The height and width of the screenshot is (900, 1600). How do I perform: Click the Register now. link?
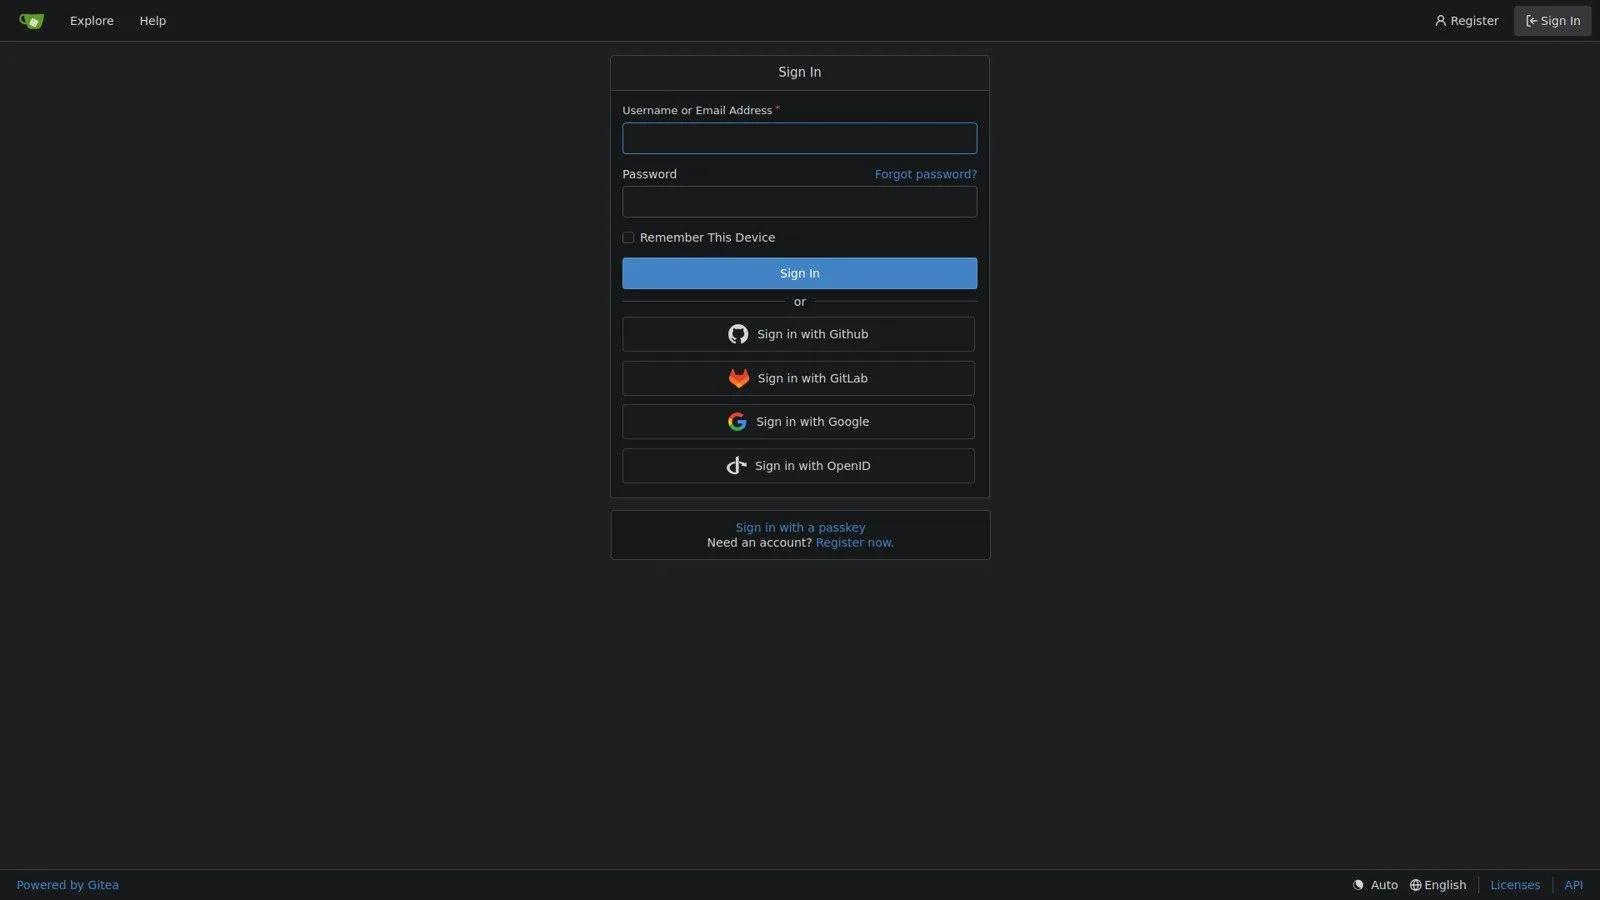(855, 543)
